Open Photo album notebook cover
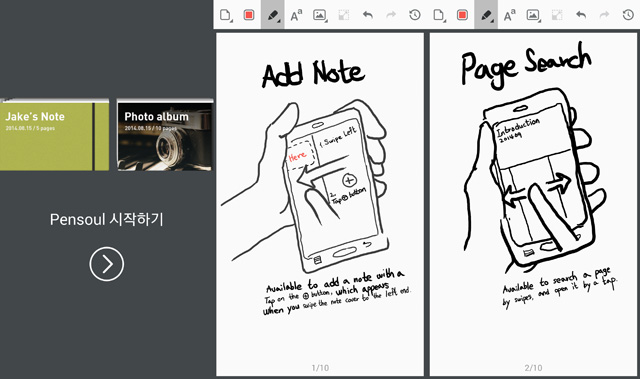640x379 pixels. click(x=165, y=135)
